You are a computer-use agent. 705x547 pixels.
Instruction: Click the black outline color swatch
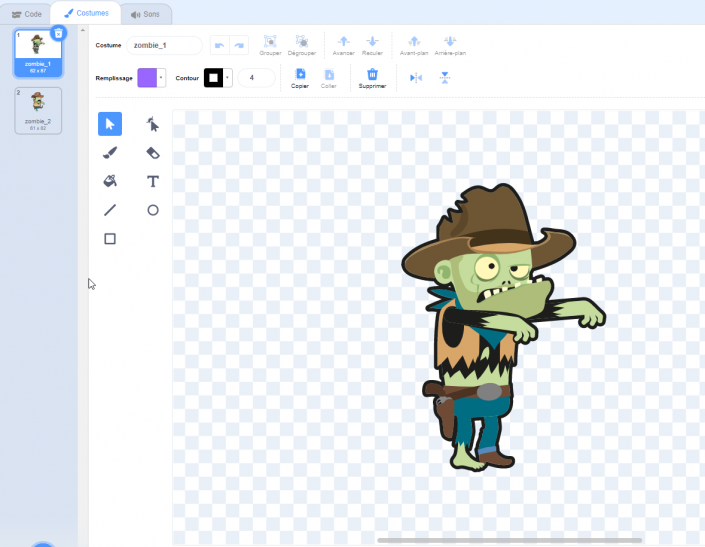(x=214, y=78)
